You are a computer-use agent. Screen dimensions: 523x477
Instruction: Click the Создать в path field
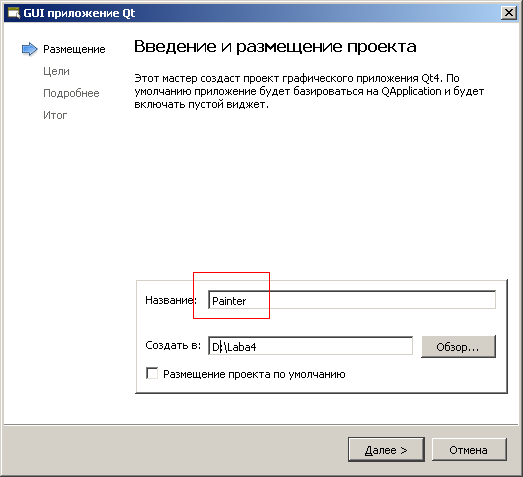click(x=311, y=346)
